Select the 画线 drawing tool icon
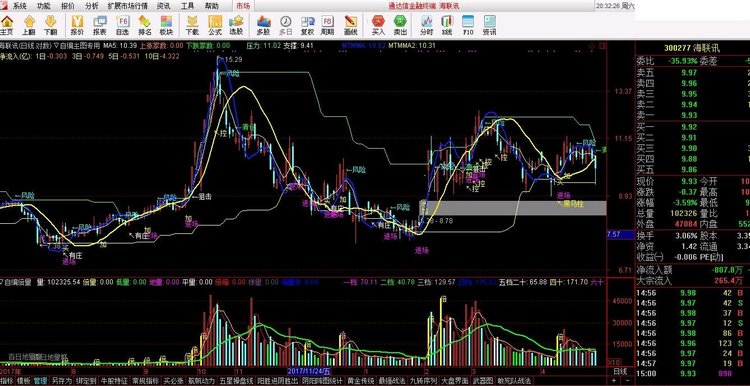Screen dimensions: 750x386 [x=351, y=25]
